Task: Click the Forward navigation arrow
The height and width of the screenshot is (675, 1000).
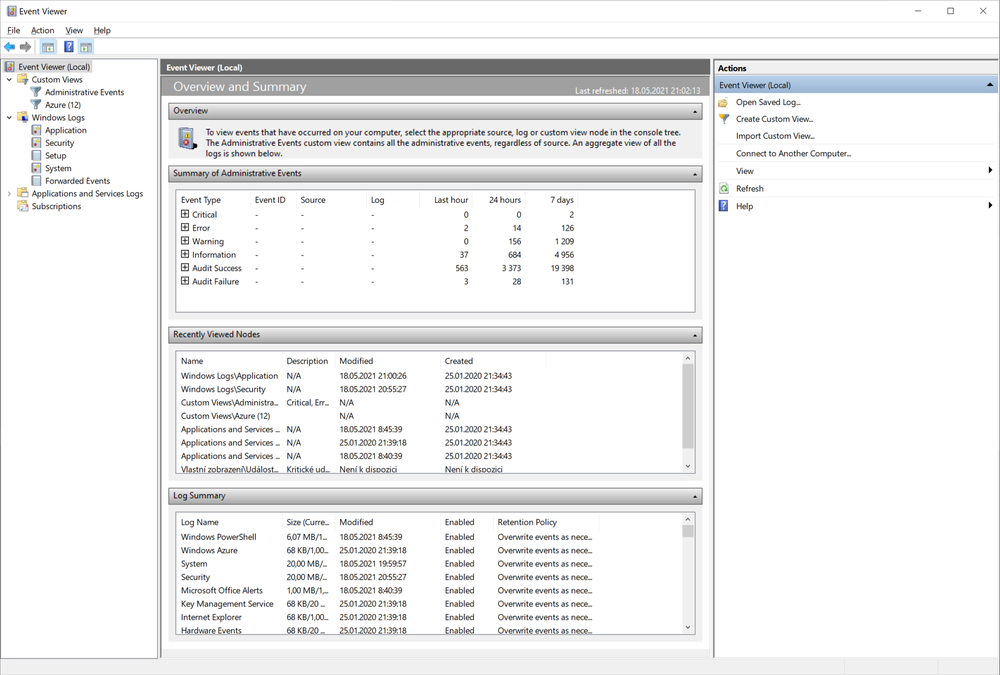Action: [25, 46]
